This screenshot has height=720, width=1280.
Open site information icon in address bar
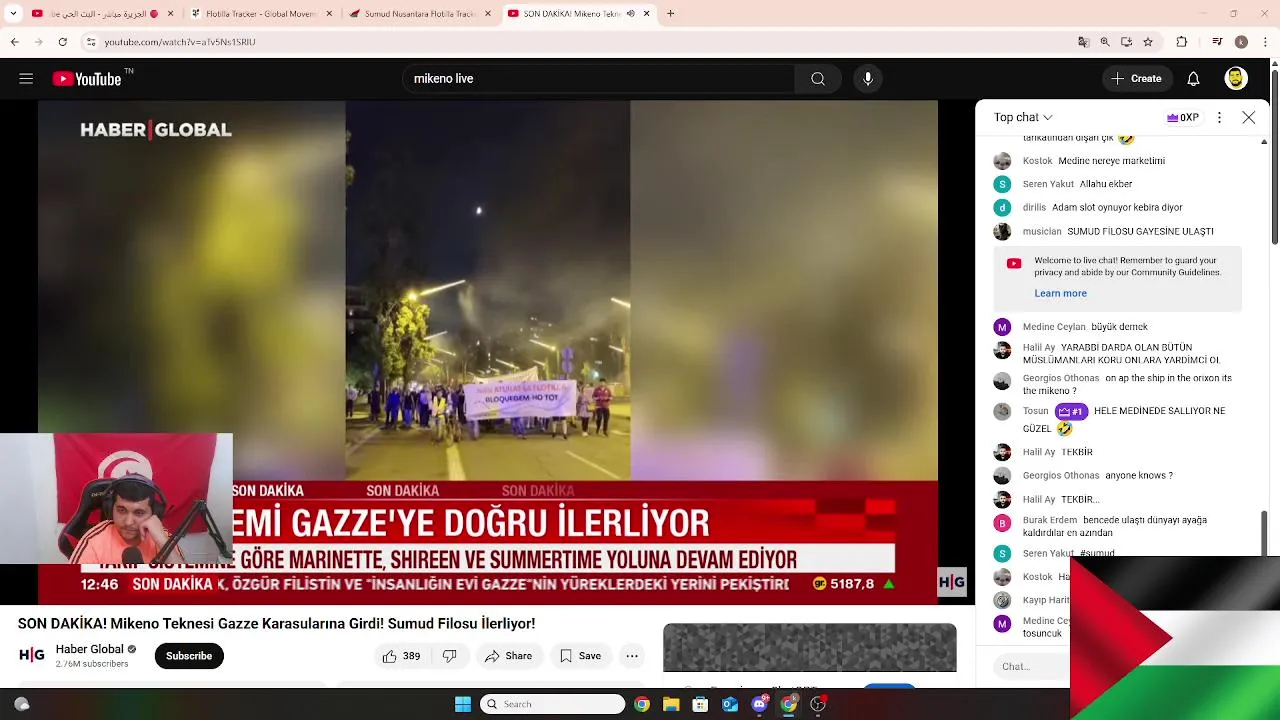click(x=91, y=42)
